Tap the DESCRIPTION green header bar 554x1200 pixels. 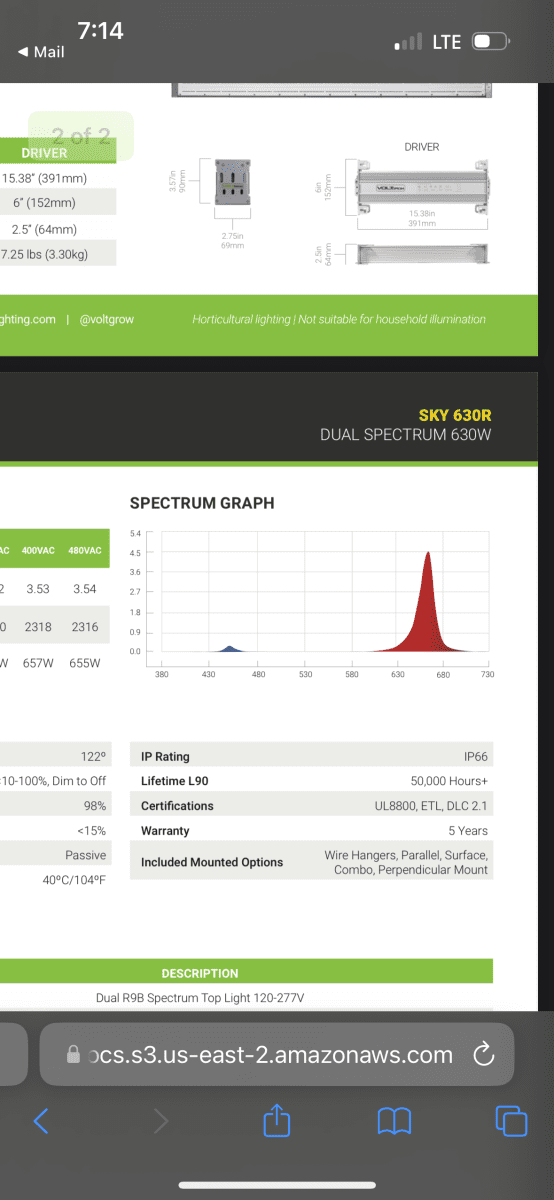click(x=247, y=973)
